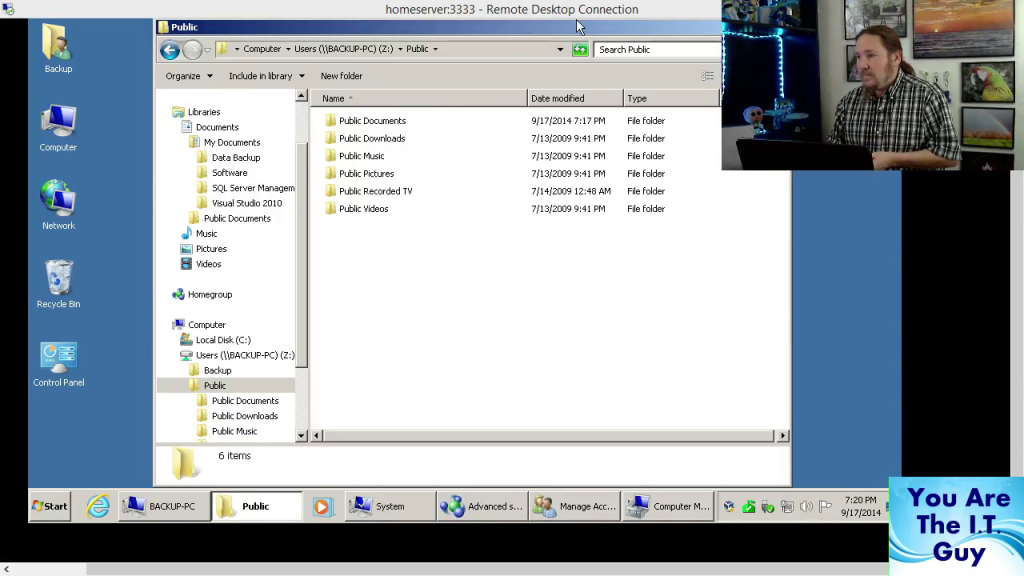
Task: Switch to the System taskbar window
Action: click(390, 506)
